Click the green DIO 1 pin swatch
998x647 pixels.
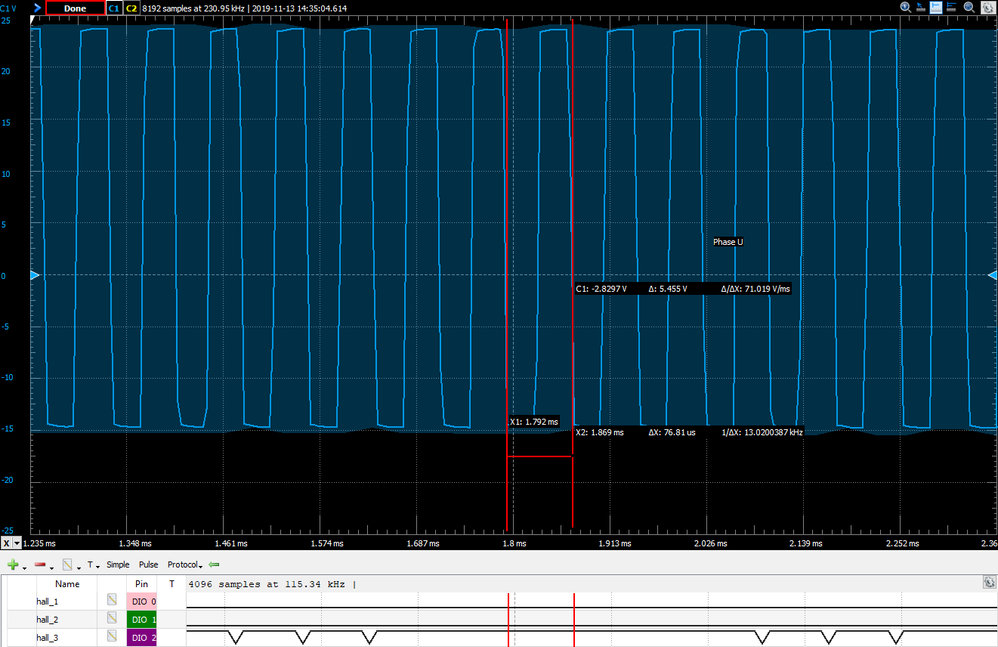141,619
